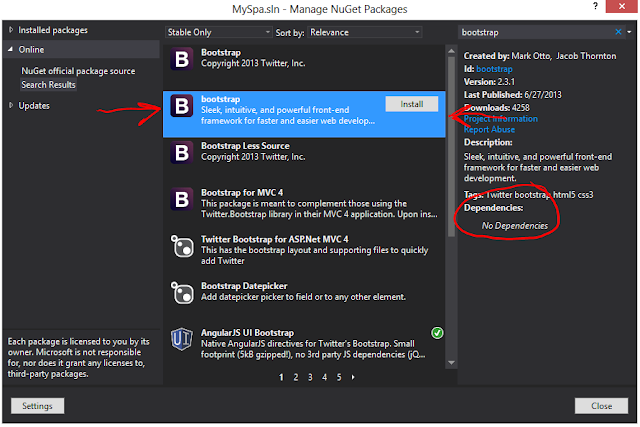This screenshot has height=427, width=640.
Task: Click the Twitter Bootstrap for ASP.Net MVC 4 icon
Action: coord(182,246)
